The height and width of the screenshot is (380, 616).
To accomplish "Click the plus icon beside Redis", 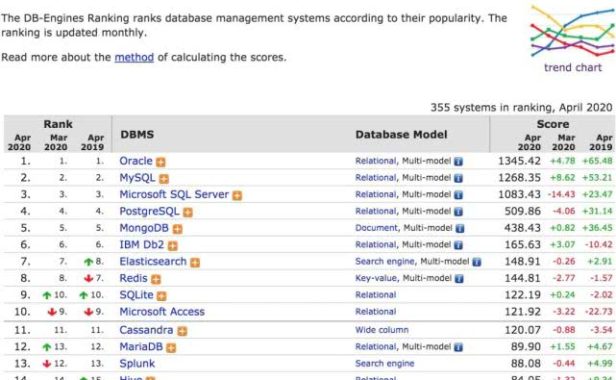I will 156,279.
